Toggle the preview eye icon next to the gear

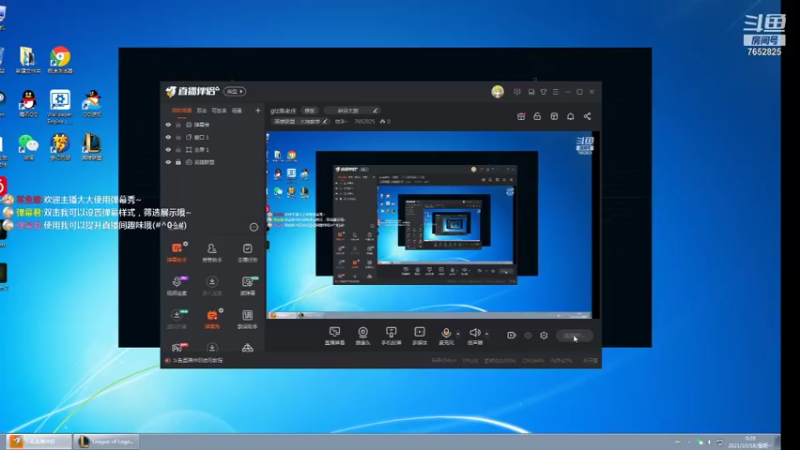[x=528, y=335]
